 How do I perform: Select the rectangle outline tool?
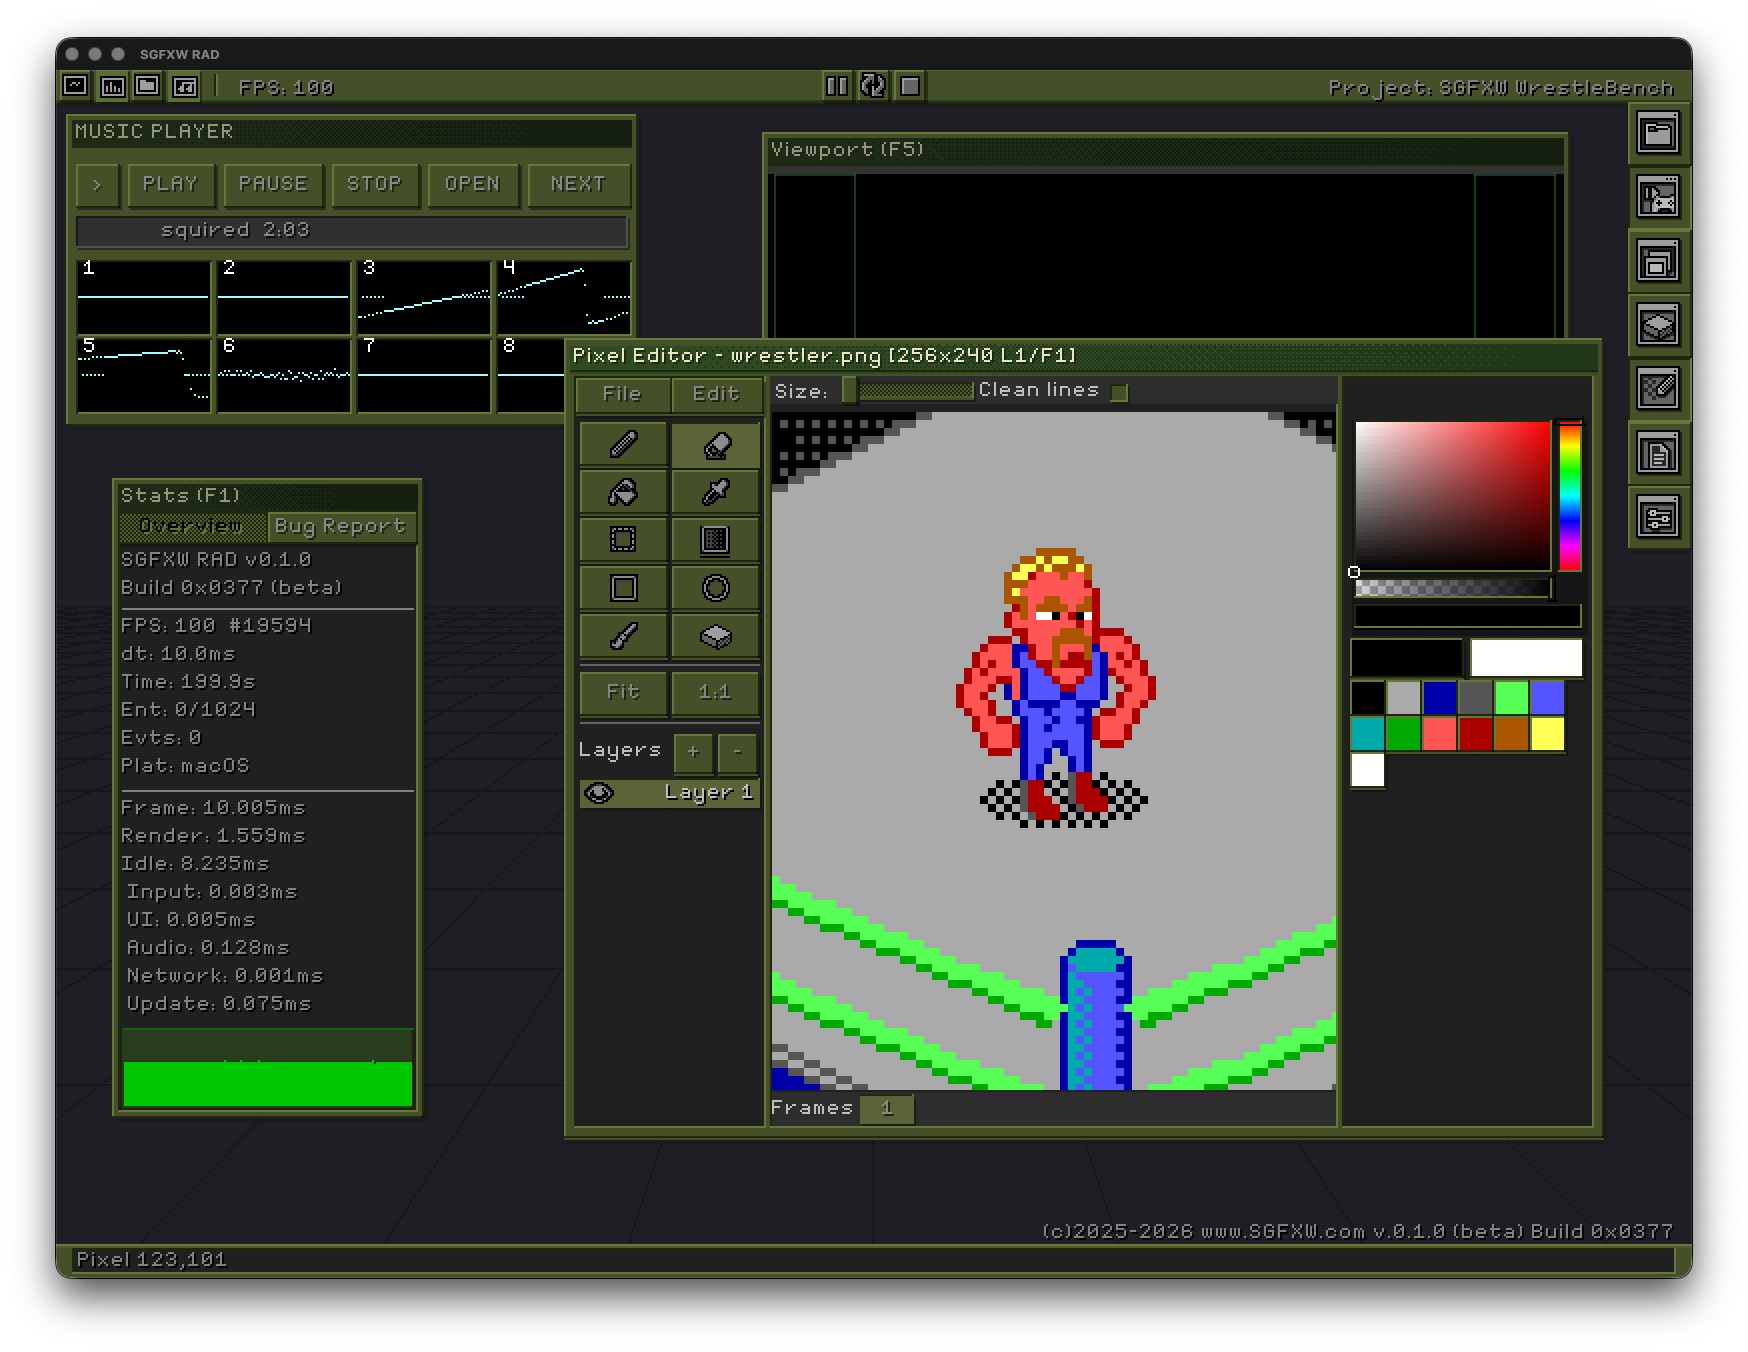623,588
